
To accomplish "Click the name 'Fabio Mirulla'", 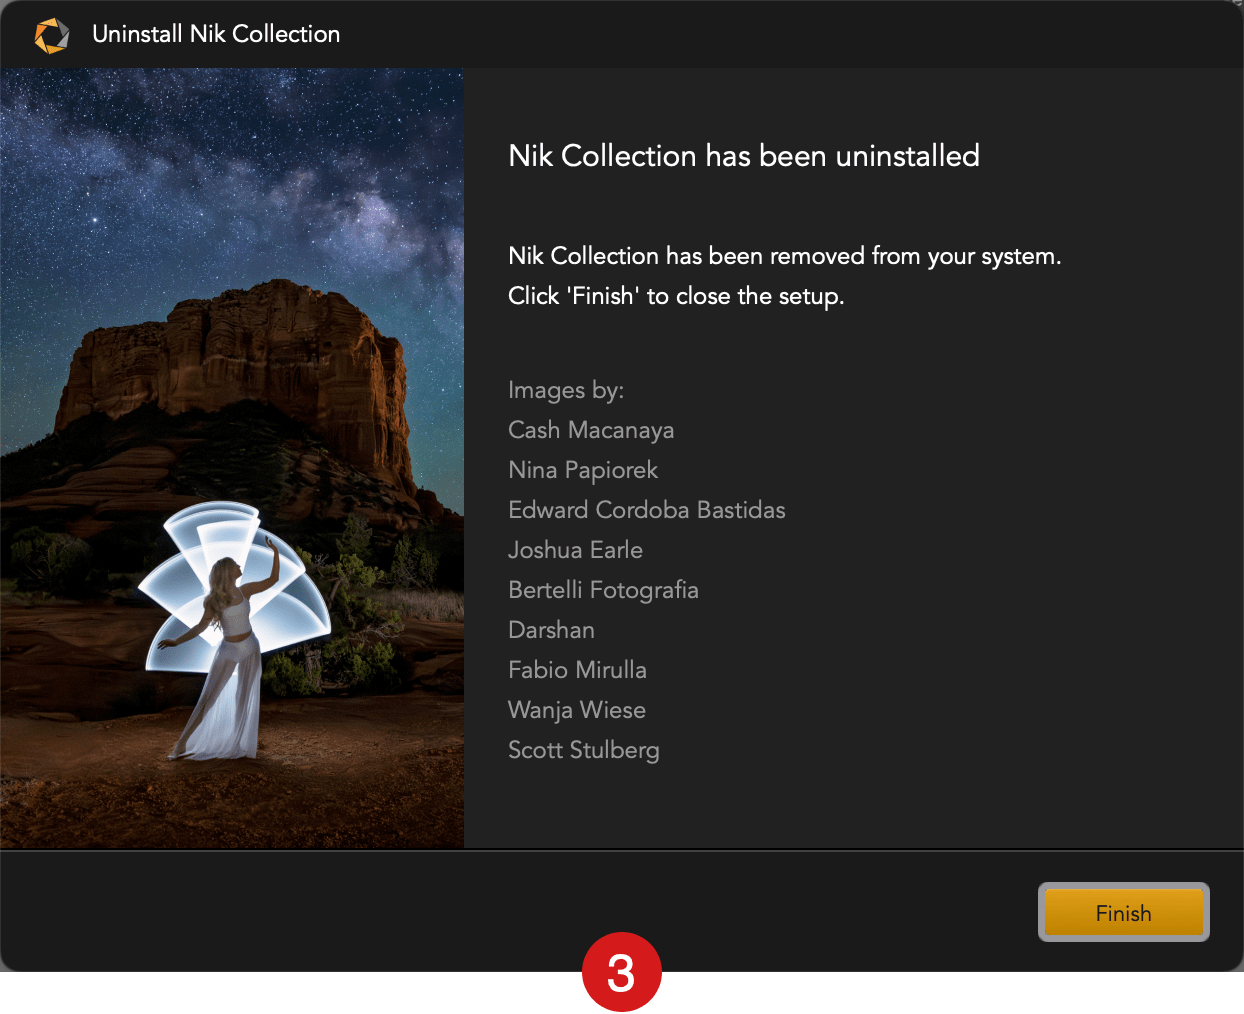I will coord(577,670).
